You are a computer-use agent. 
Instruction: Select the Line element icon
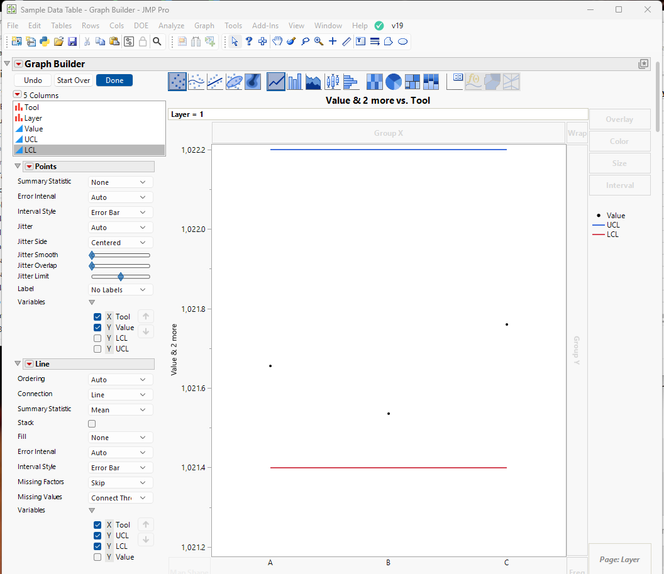point(276,82)
